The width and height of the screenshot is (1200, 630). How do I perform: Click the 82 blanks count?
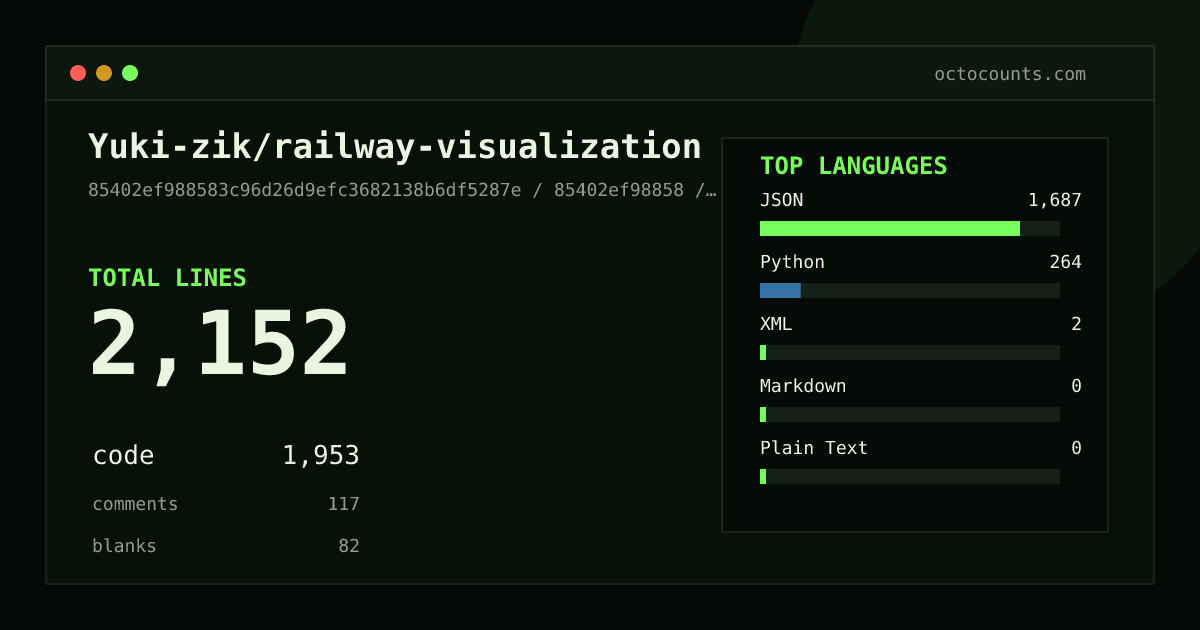tap(349, 546)
